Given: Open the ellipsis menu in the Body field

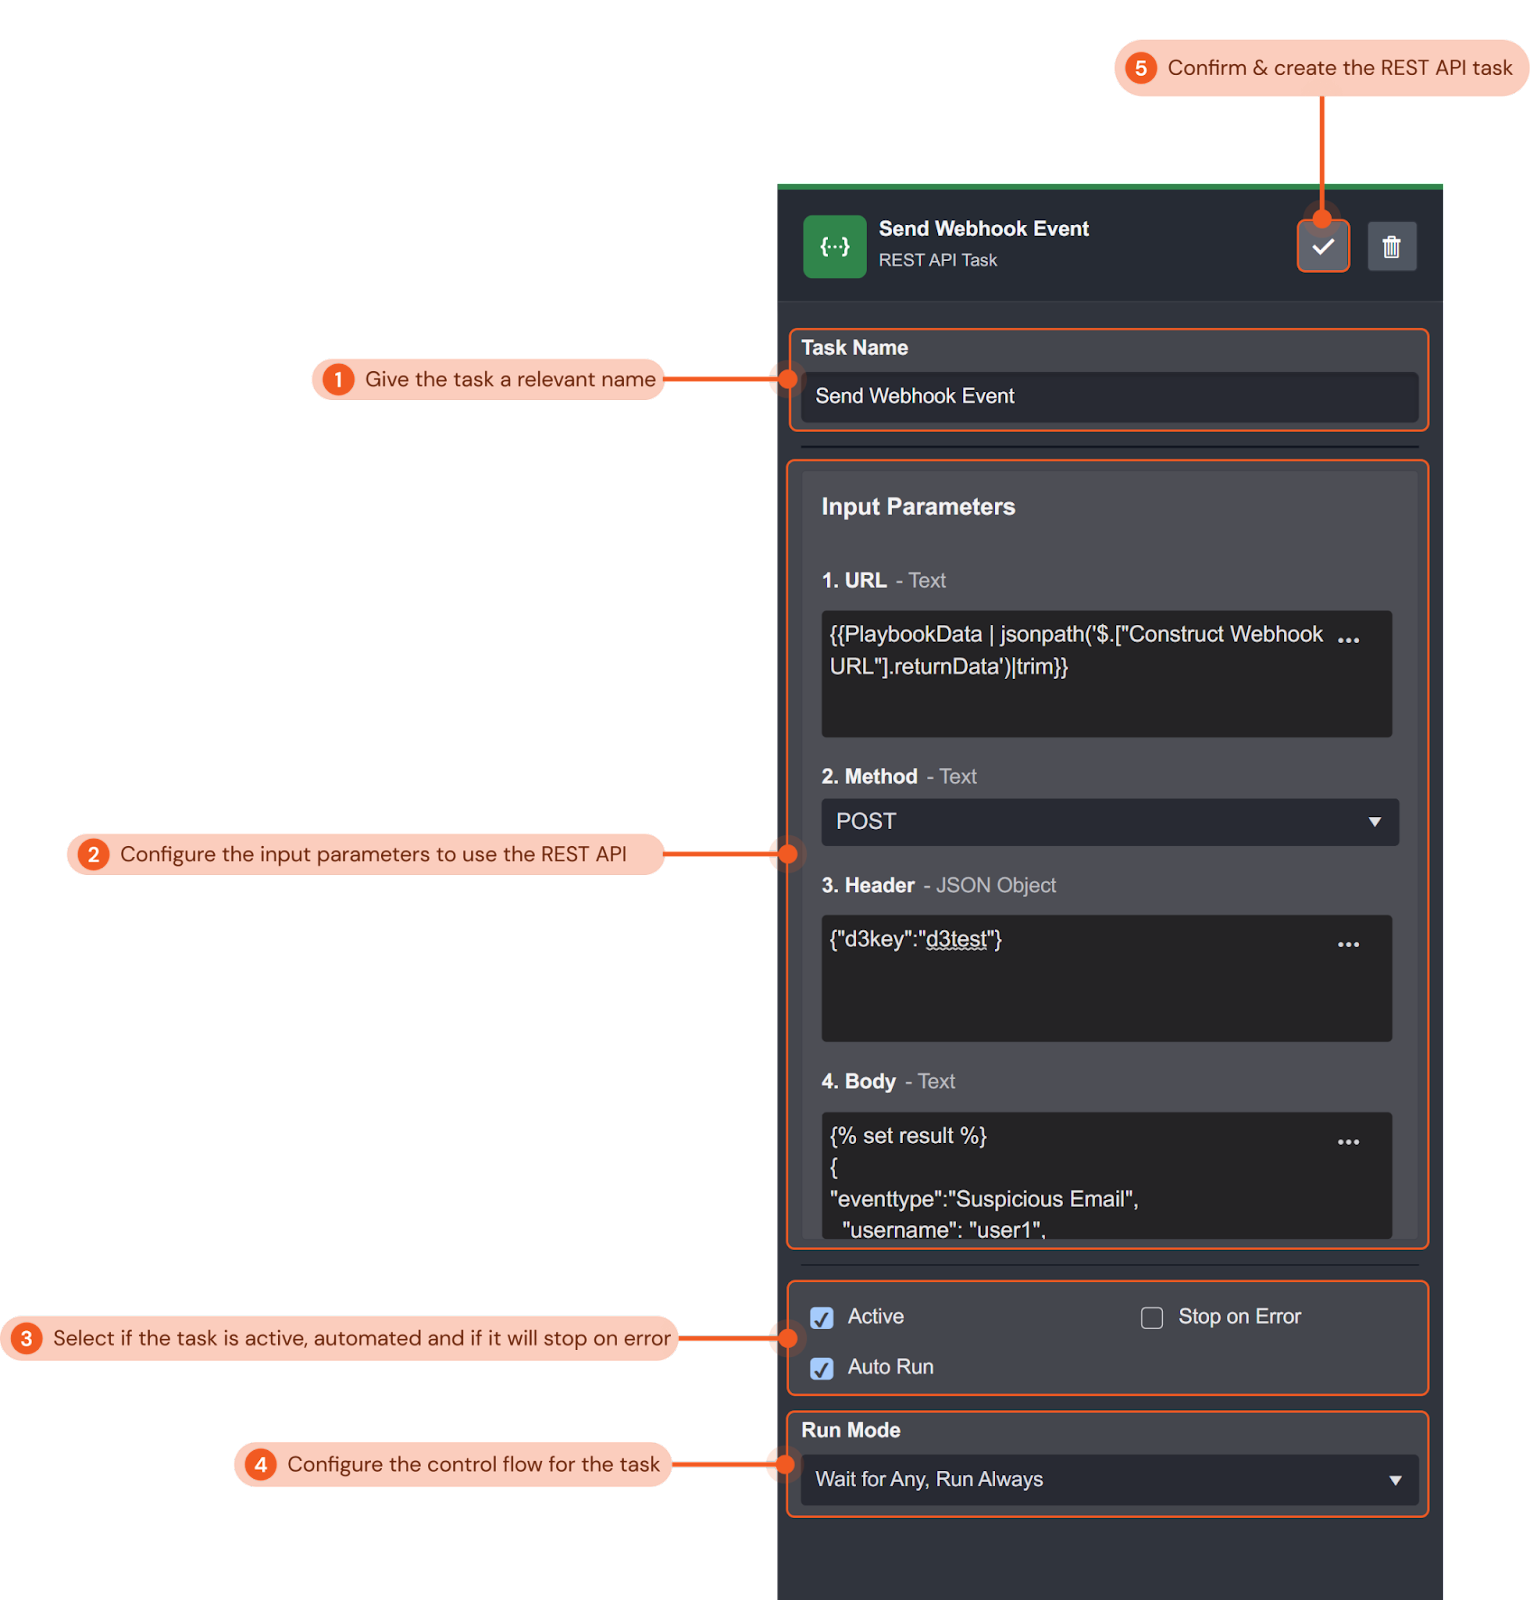Looking at the screenshot, I should pyautogui.click(x=1348, y=1142).
